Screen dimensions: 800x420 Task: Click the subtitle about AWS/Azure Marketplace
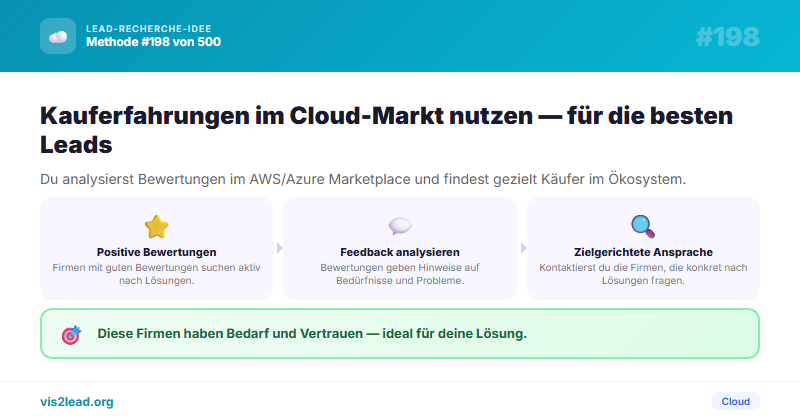363,180
